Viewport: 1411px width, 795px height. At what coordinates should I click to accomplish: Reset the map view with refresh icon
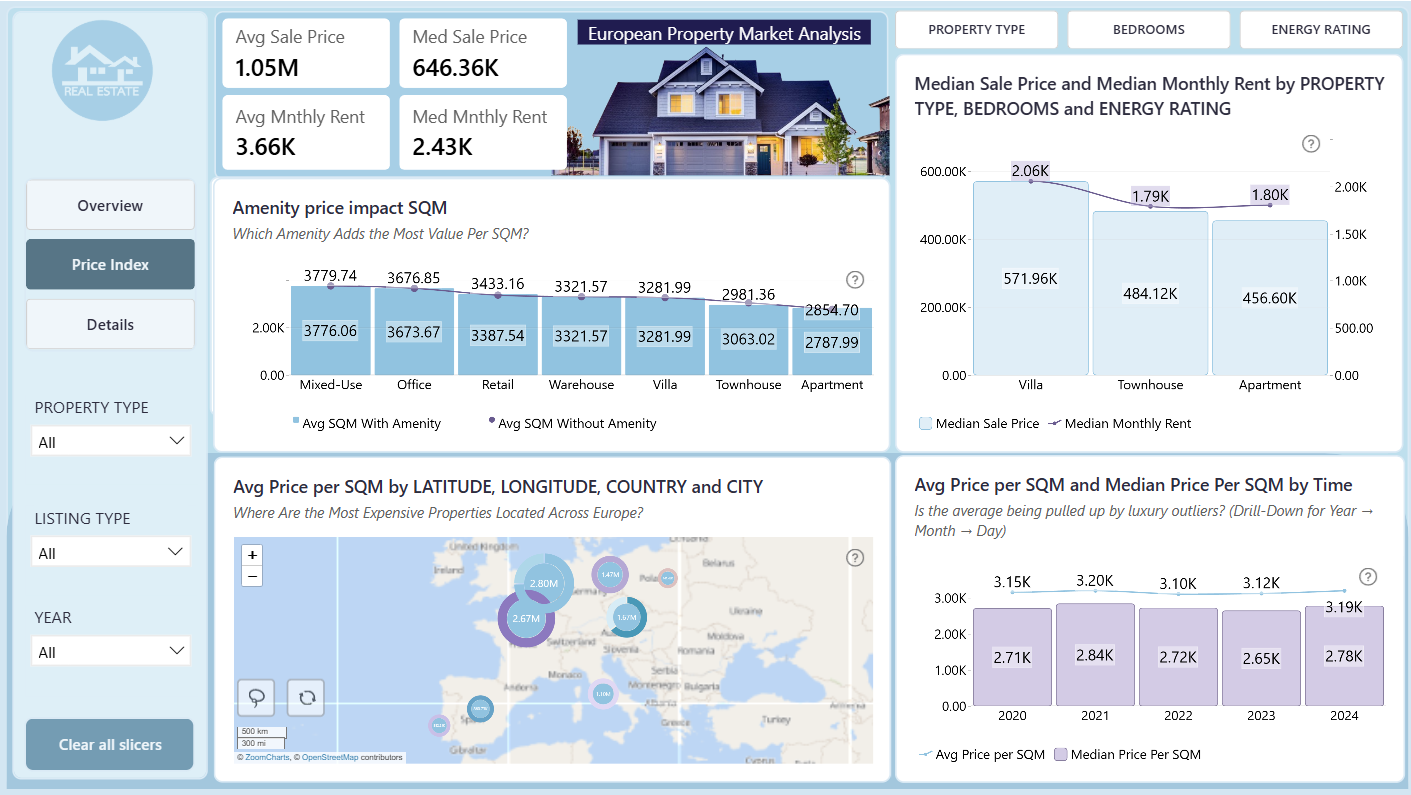306,697
